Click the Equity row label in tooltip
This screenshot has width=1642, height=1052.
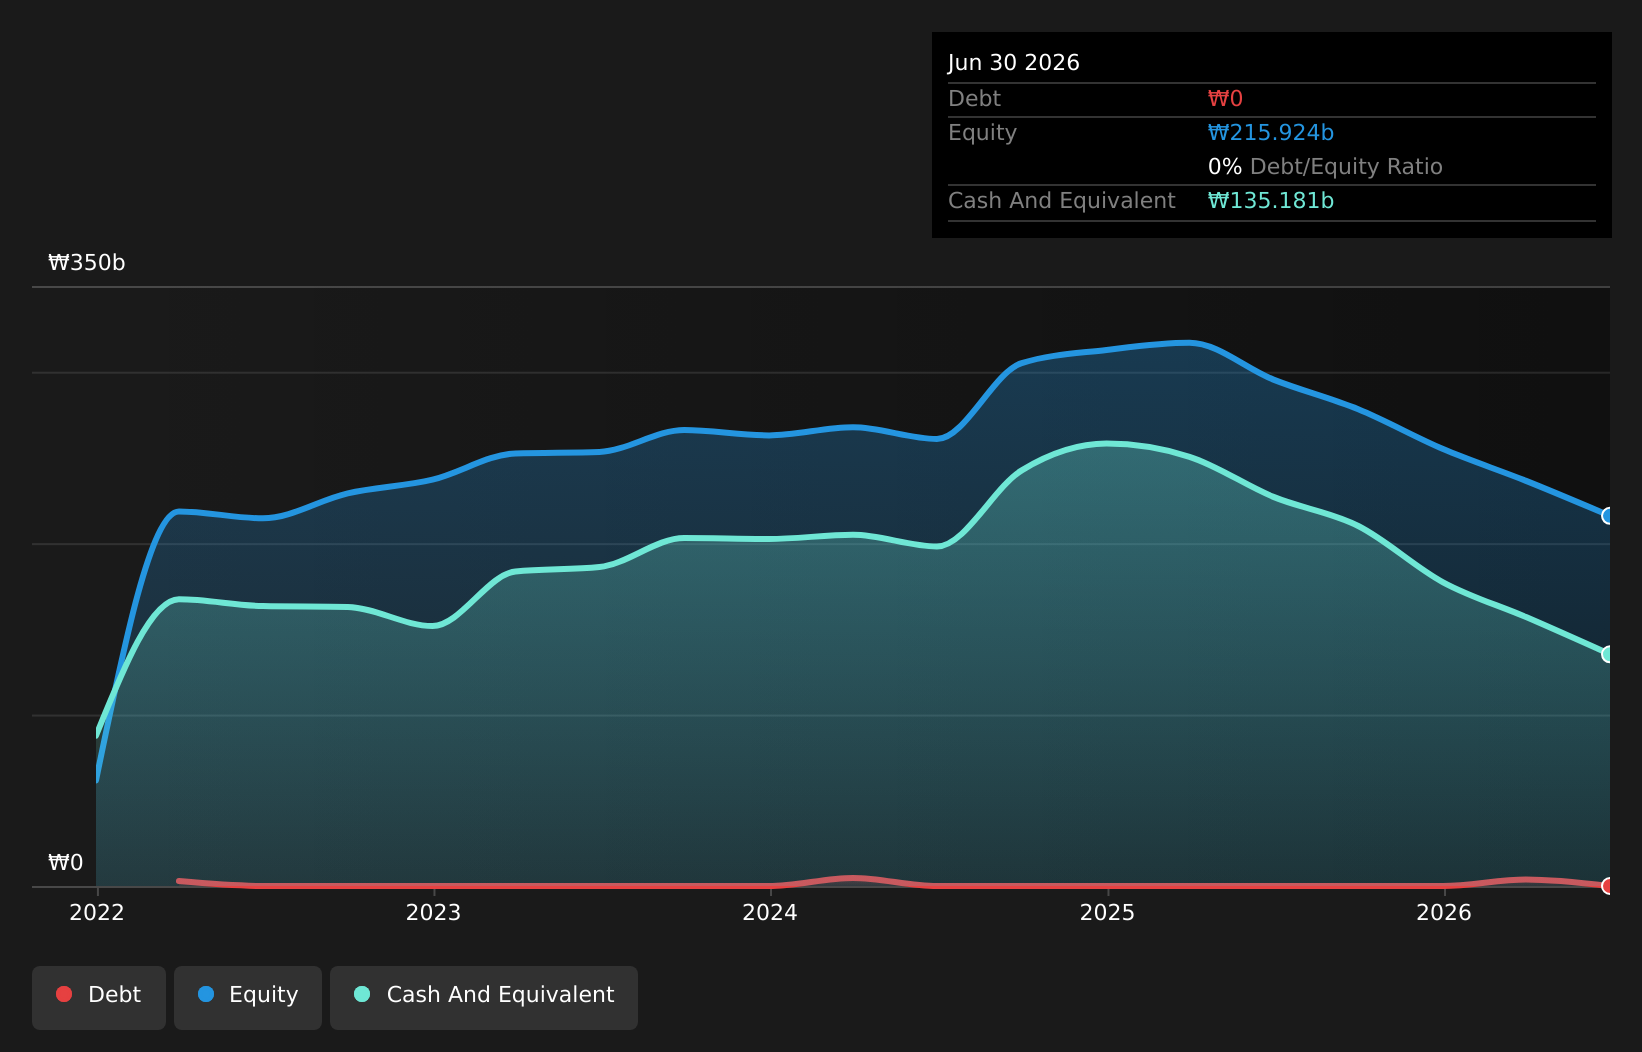pos(982,133)
